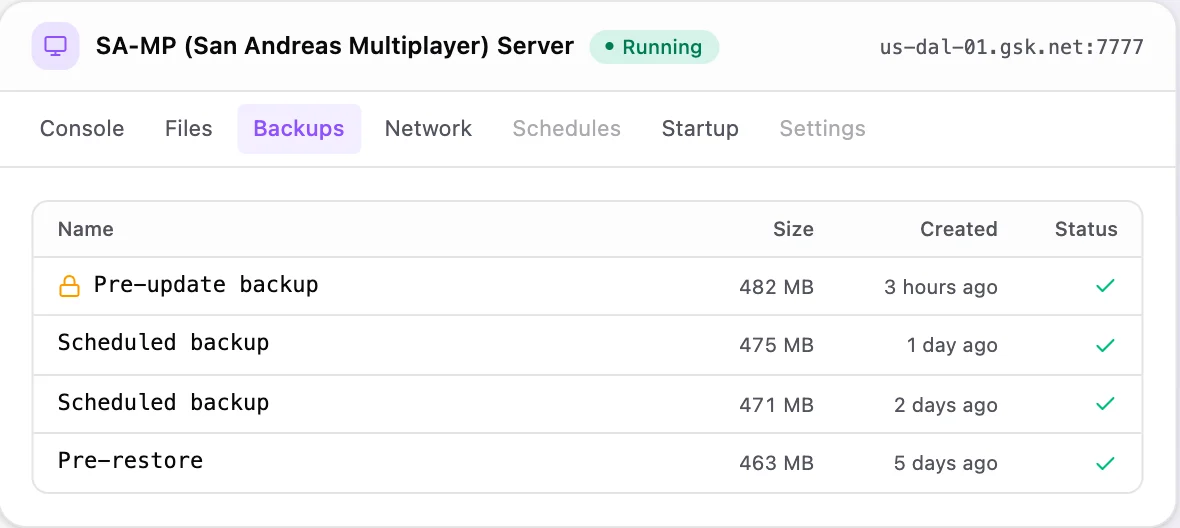Open the Settings tab
Image resolution: width=1180 pixels, height=528 pixels.
823,129
